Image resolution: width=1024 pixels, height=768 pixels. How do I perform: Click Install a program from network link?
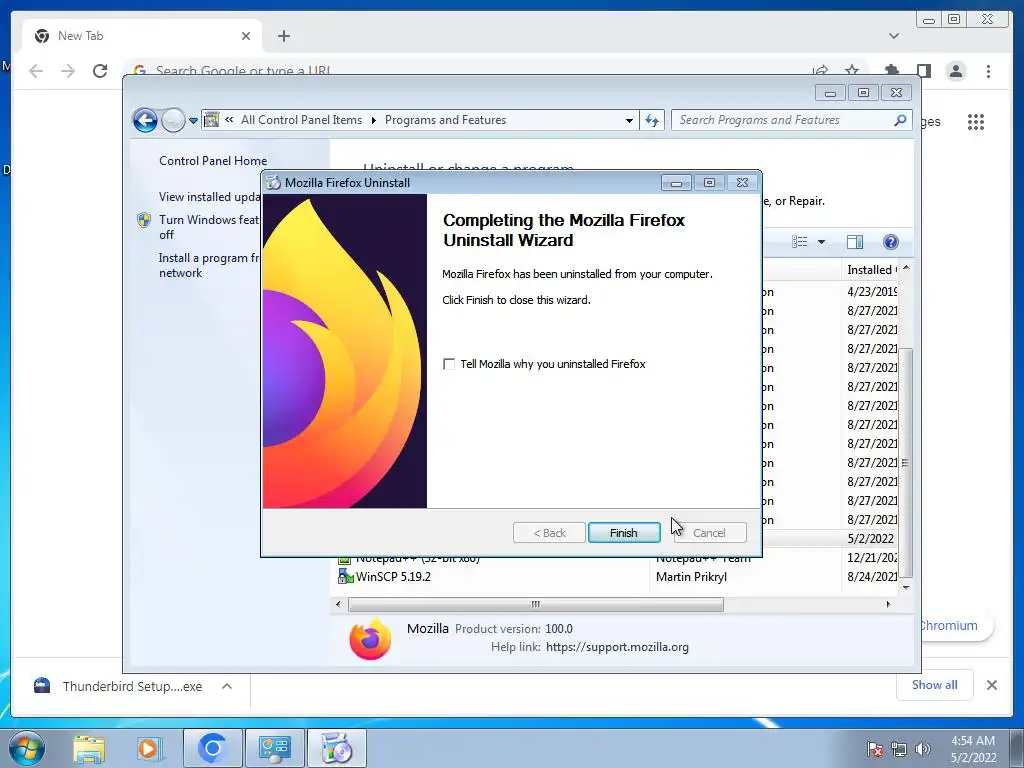click(209, 265)
